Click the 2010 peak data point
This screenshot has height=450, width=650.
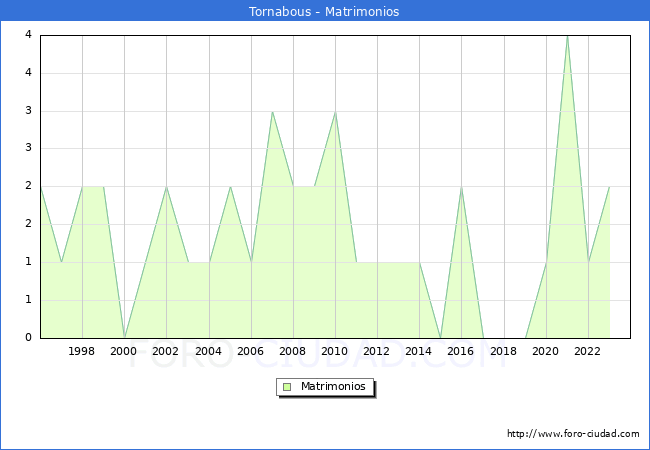(x=335, y=111)
